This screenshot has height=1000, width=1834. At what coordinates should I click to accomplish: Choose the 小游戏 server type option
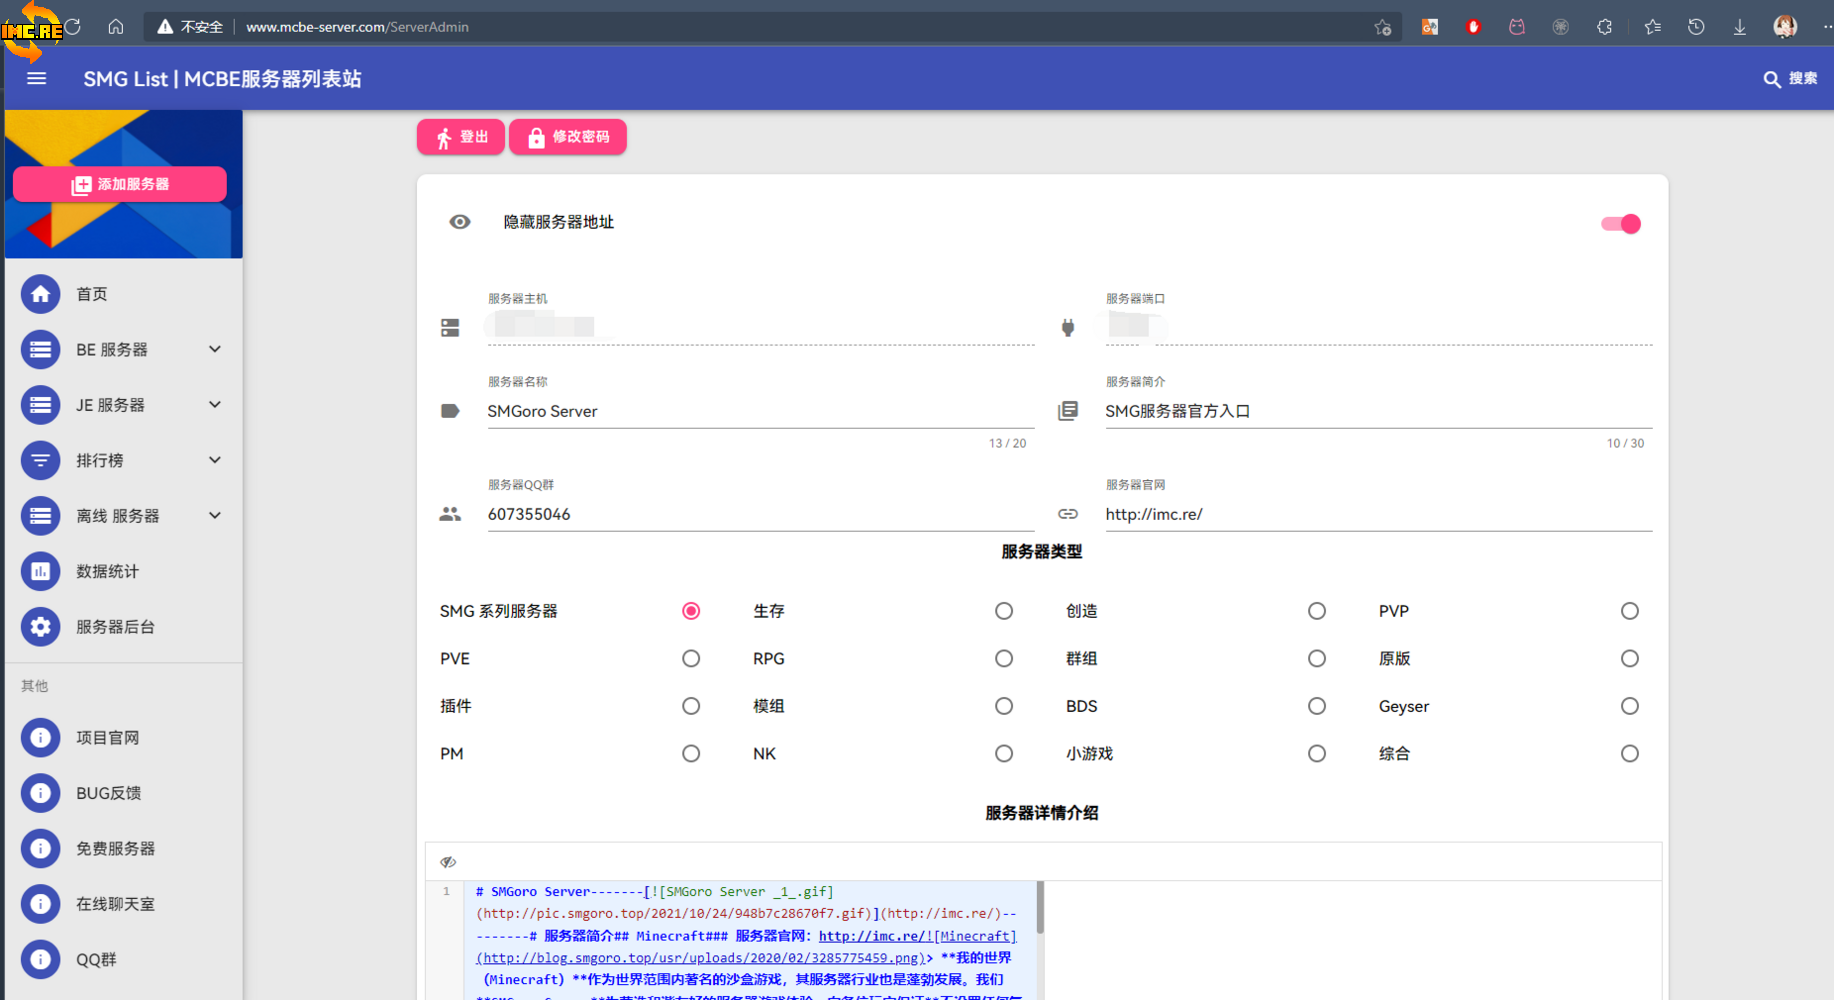coord(1316,754)
